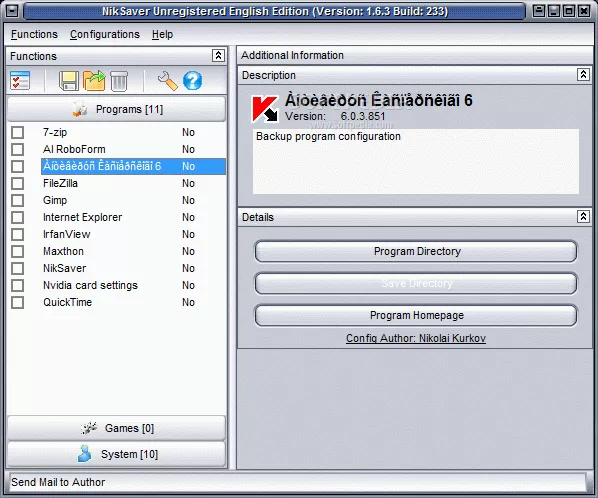Click the No status beside FileZilla
598x498 pixels.
(x=188, y=183)
